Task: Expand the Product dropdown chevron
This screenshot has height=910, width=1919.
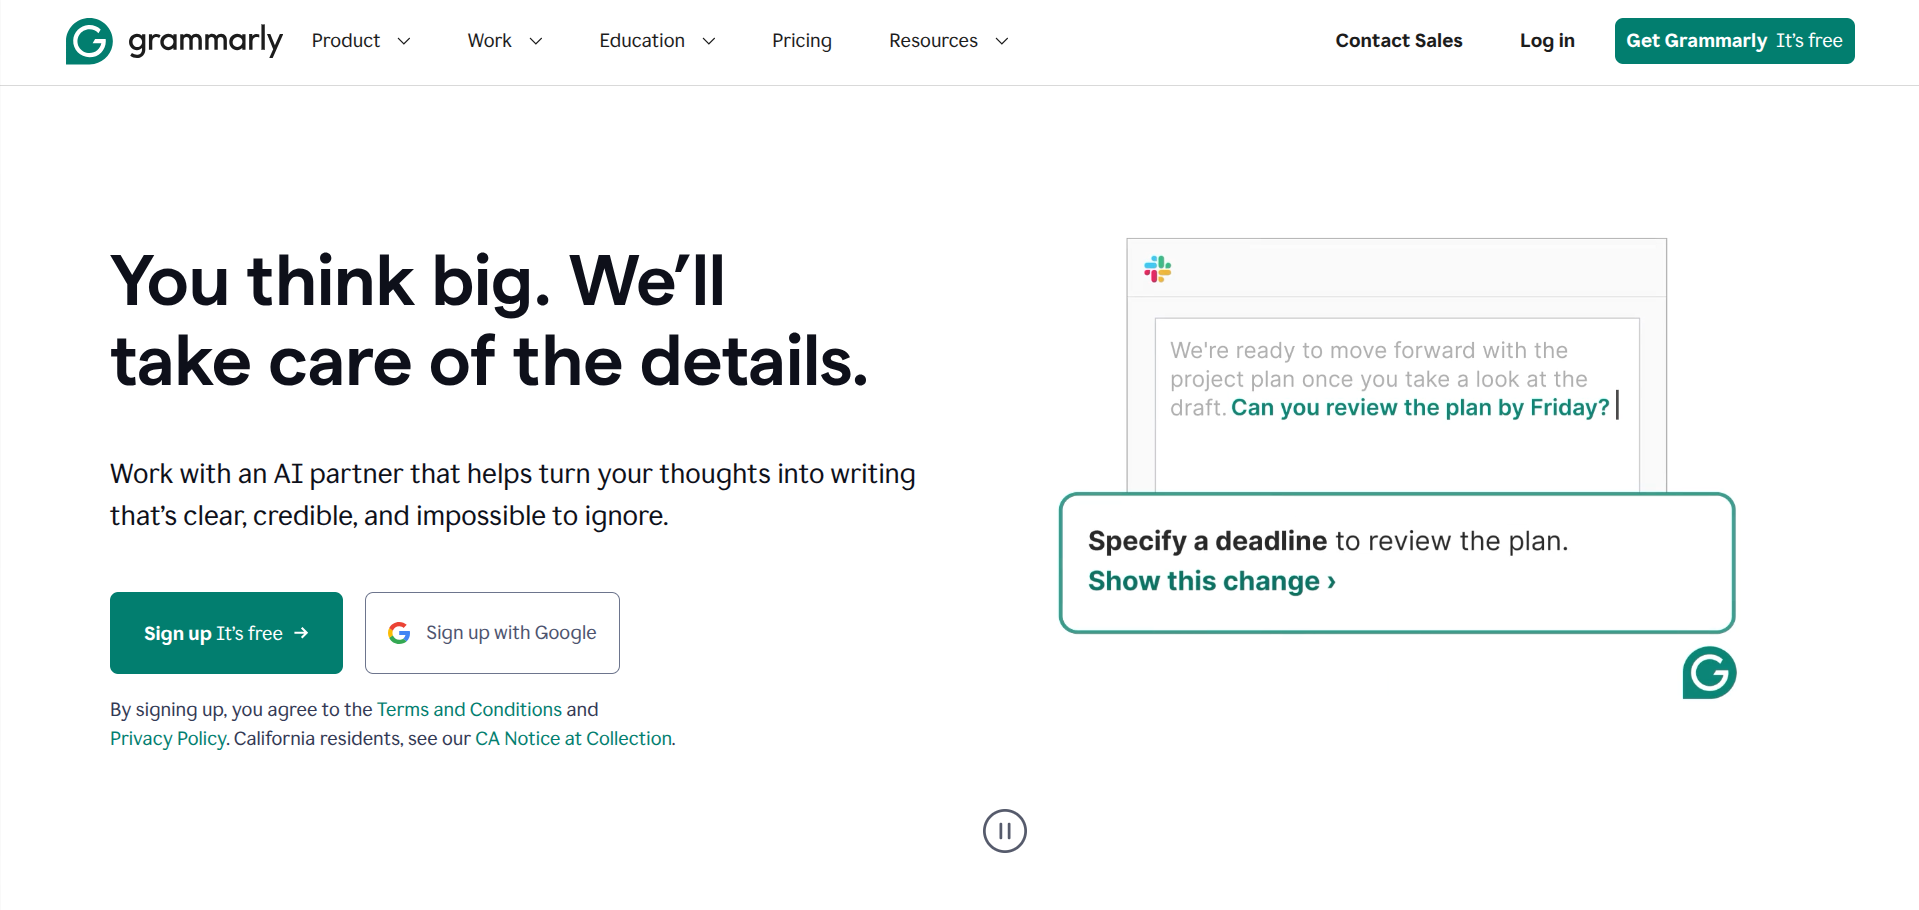Action: coord(404,41)
